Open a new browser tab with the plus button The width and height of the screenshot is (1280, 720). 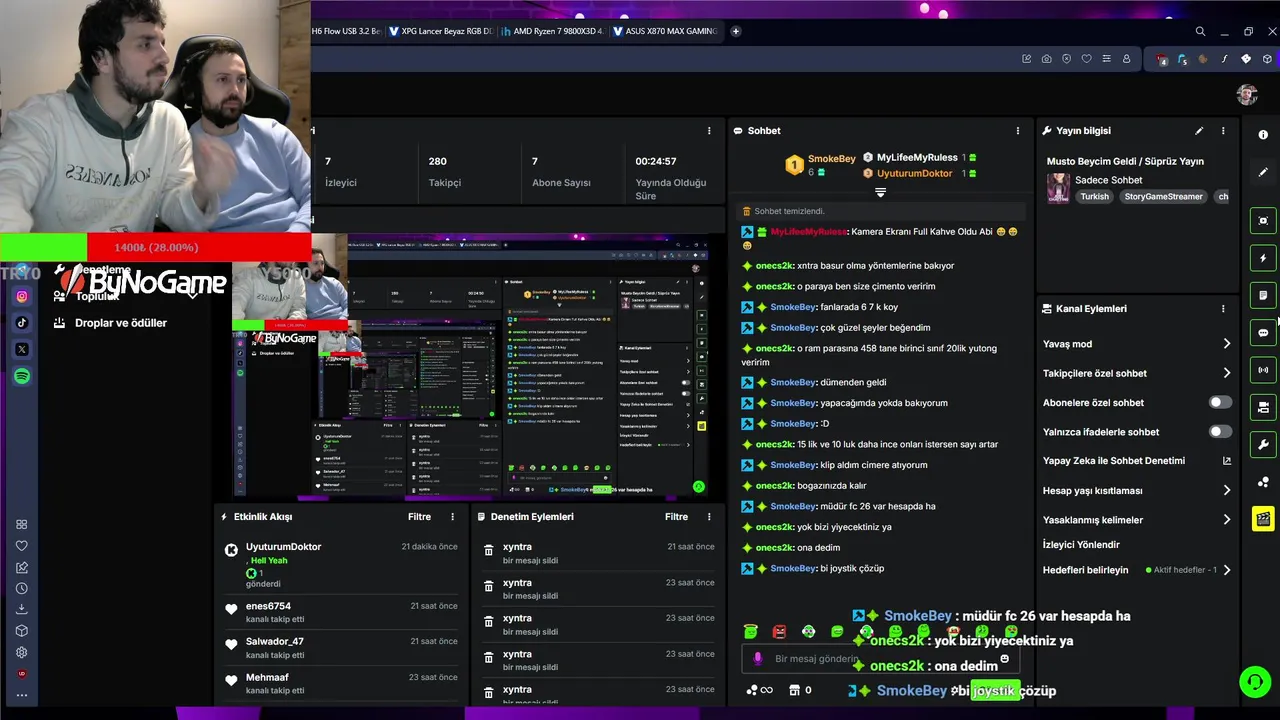coord(735,31)
